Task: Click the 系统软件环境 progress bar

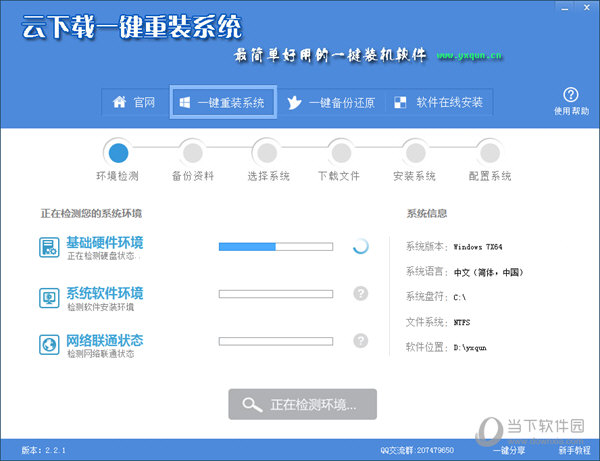Action: click(276, 294)
